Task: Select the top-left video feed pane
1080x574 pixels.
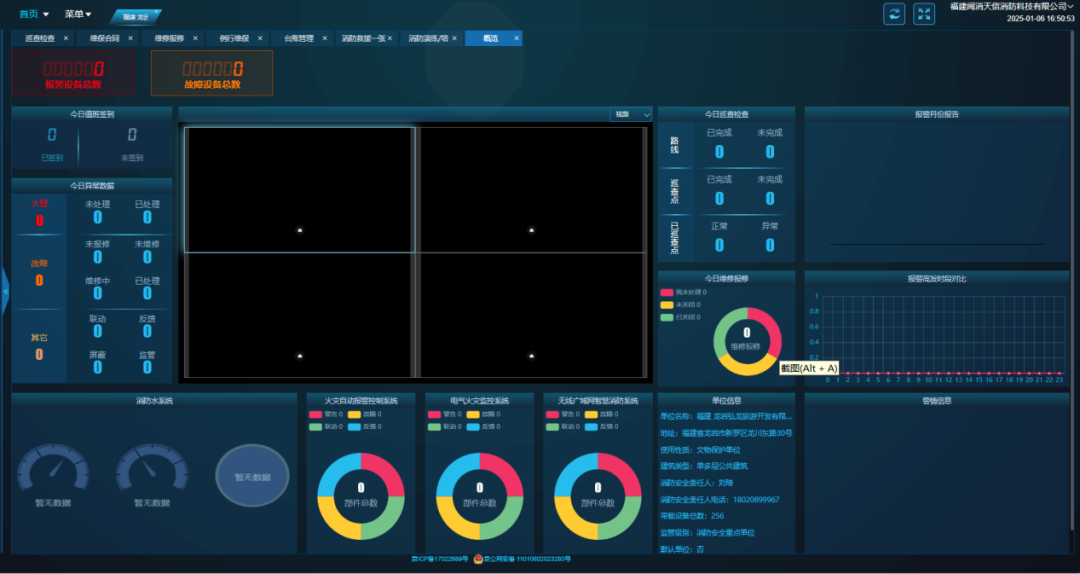Action: click(299, 190)
